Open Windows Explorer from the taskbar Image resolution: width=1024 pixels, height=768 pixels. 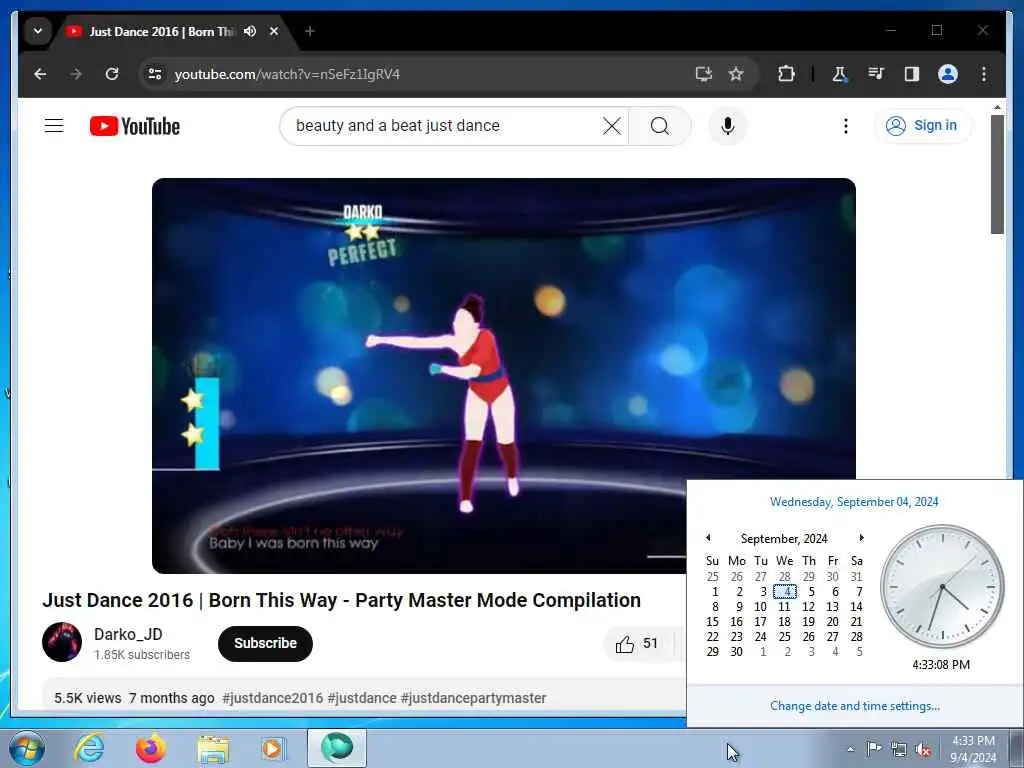213,749
